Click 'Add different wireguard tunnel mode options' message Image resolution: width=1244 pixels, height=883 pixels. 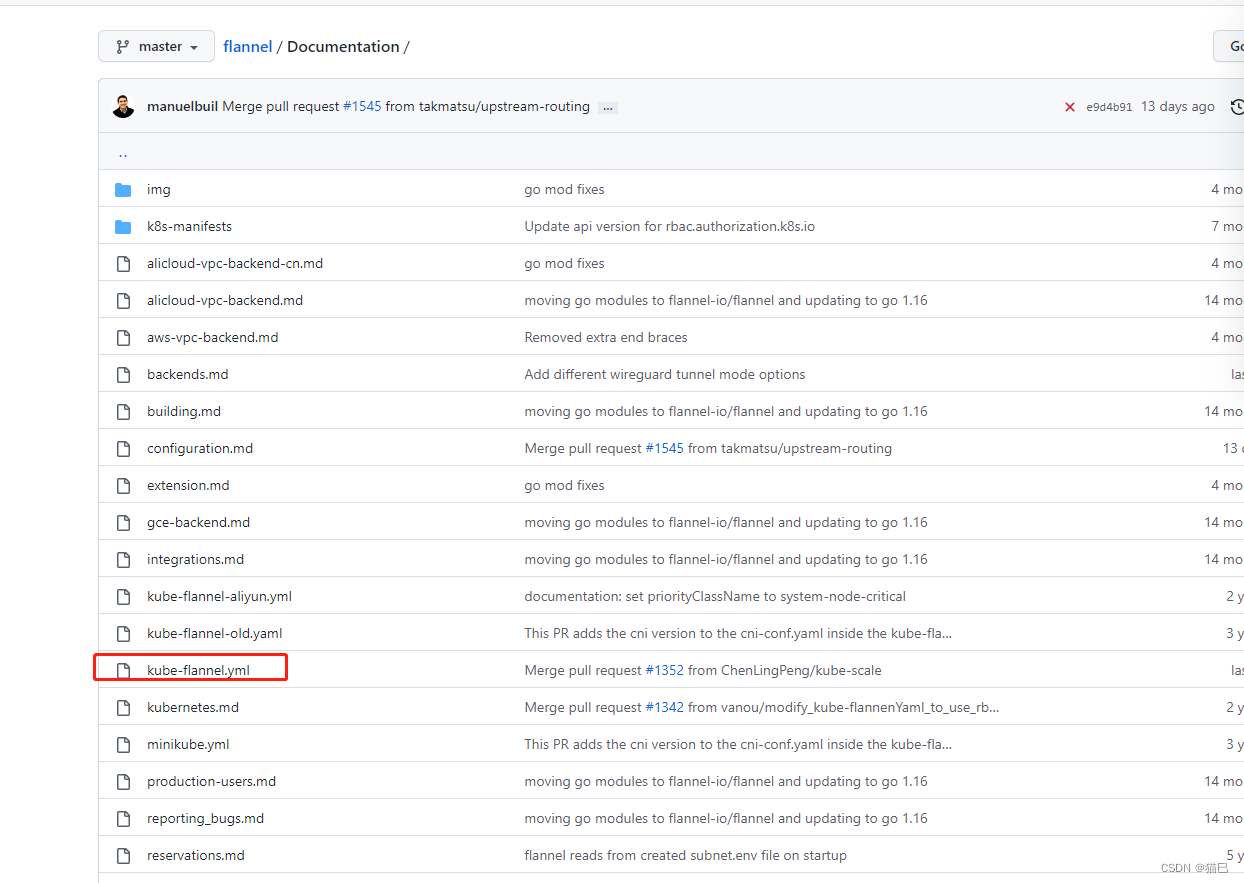coord(665,374)
